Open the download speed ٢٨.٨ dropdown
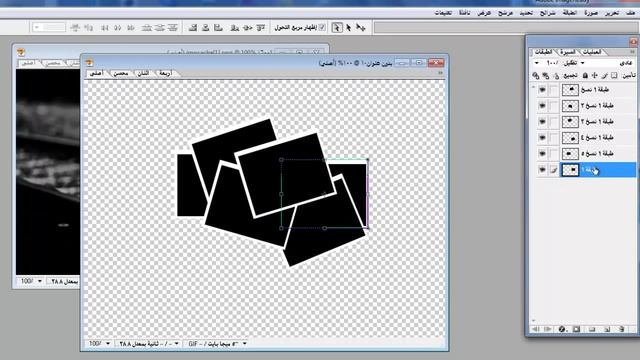The image size is (640, 360). (176, 344)
